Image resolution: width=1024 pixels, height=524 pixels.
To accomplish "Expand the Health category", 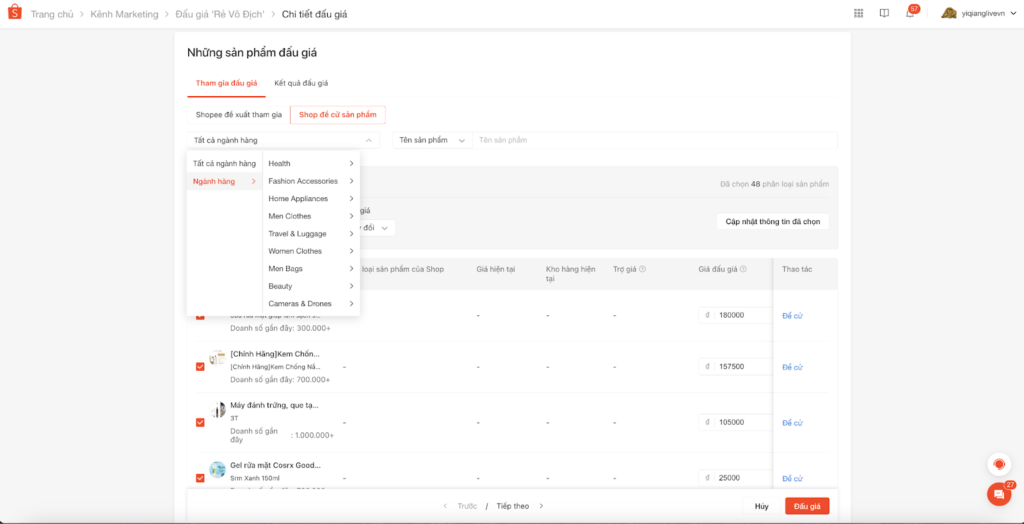I will 311,163.
